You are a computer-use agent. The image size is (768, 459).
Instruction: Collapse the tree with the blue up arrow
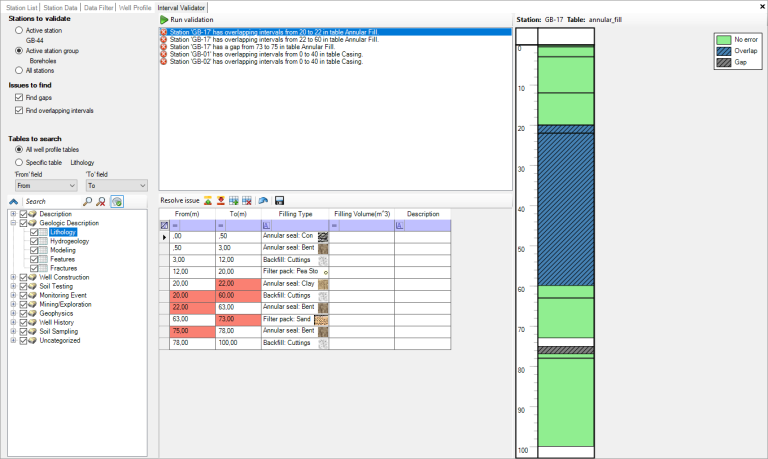pyautogui.click(x=14, y=201)
